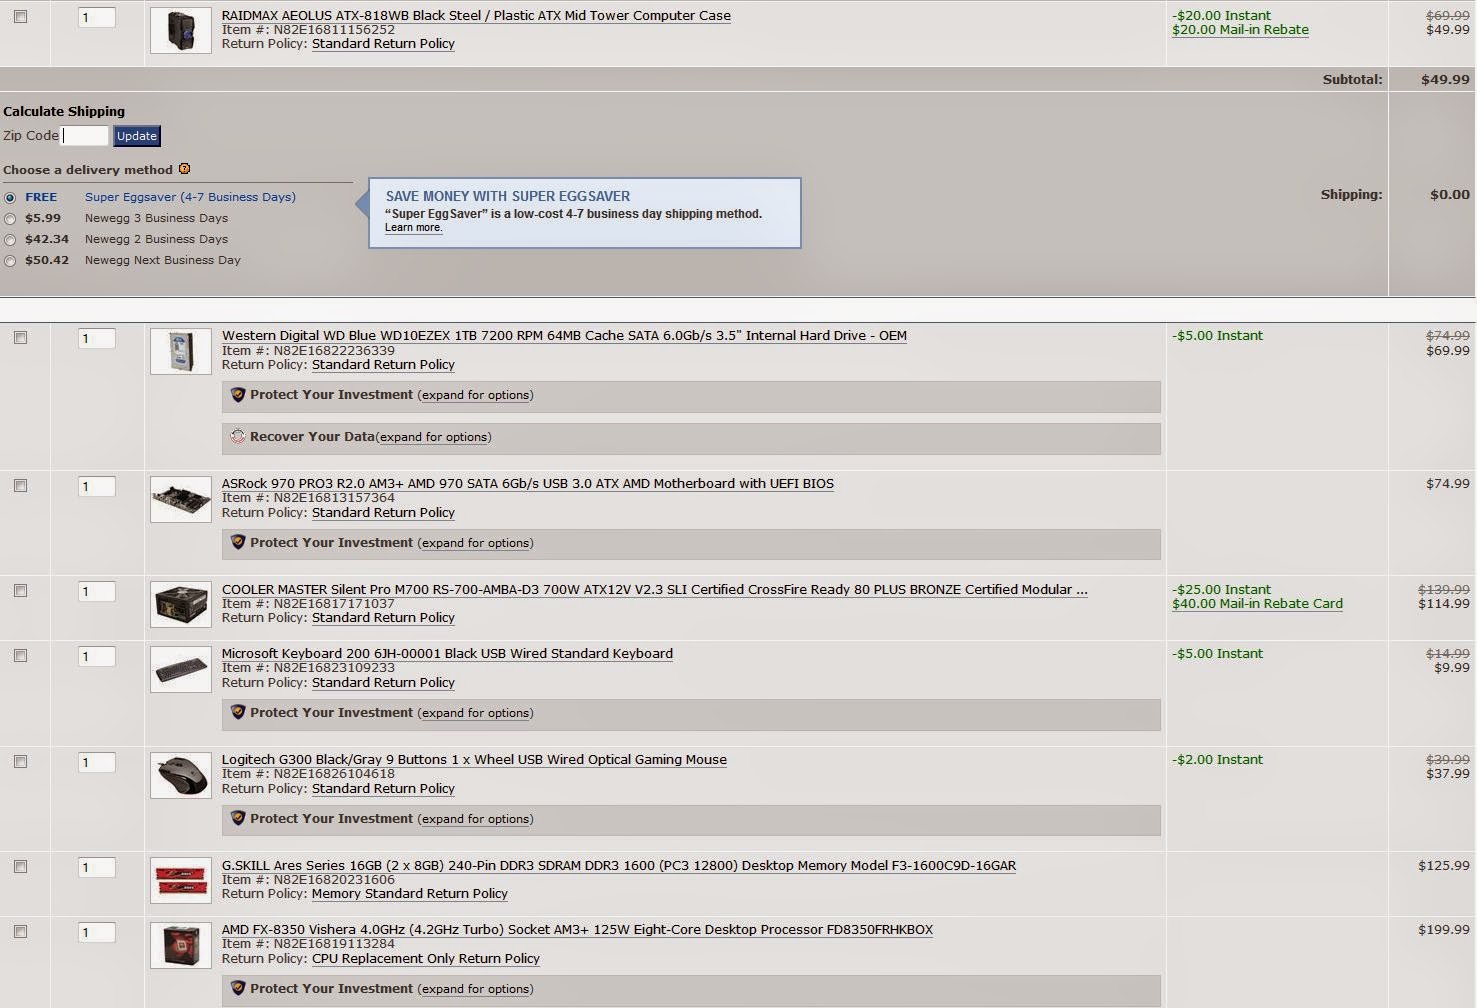Screen dimensions: 1477x1008
Task: Open the Microsoft Keyboard 200 product link
Action: 447,654
